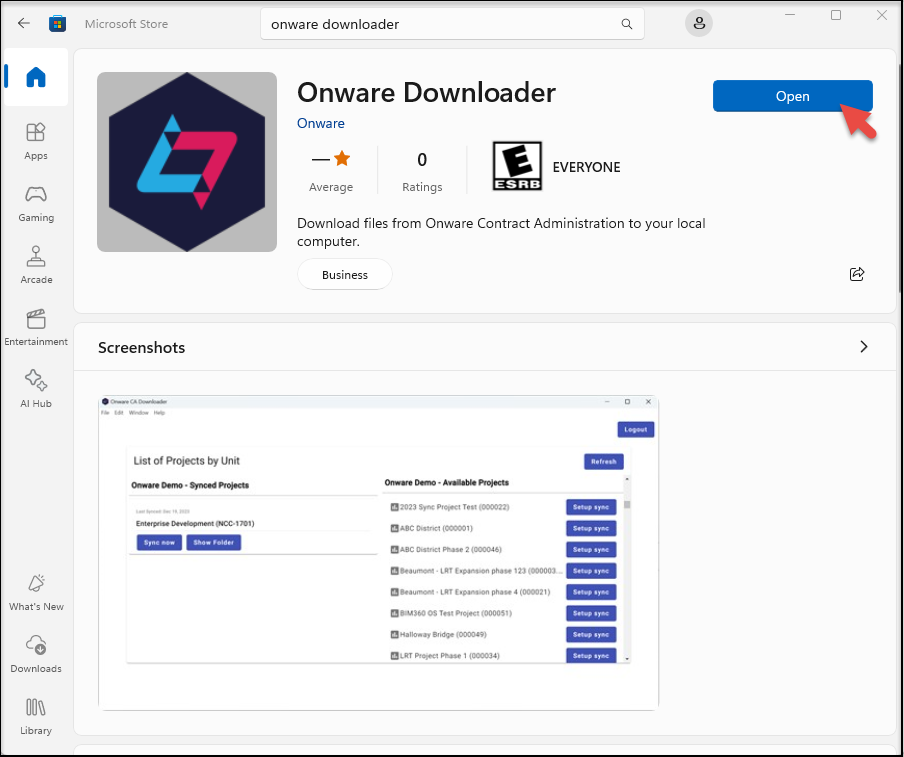The image size is (904, 757).
Task: Click in the search input field
Action: click(x=442, y=24)
